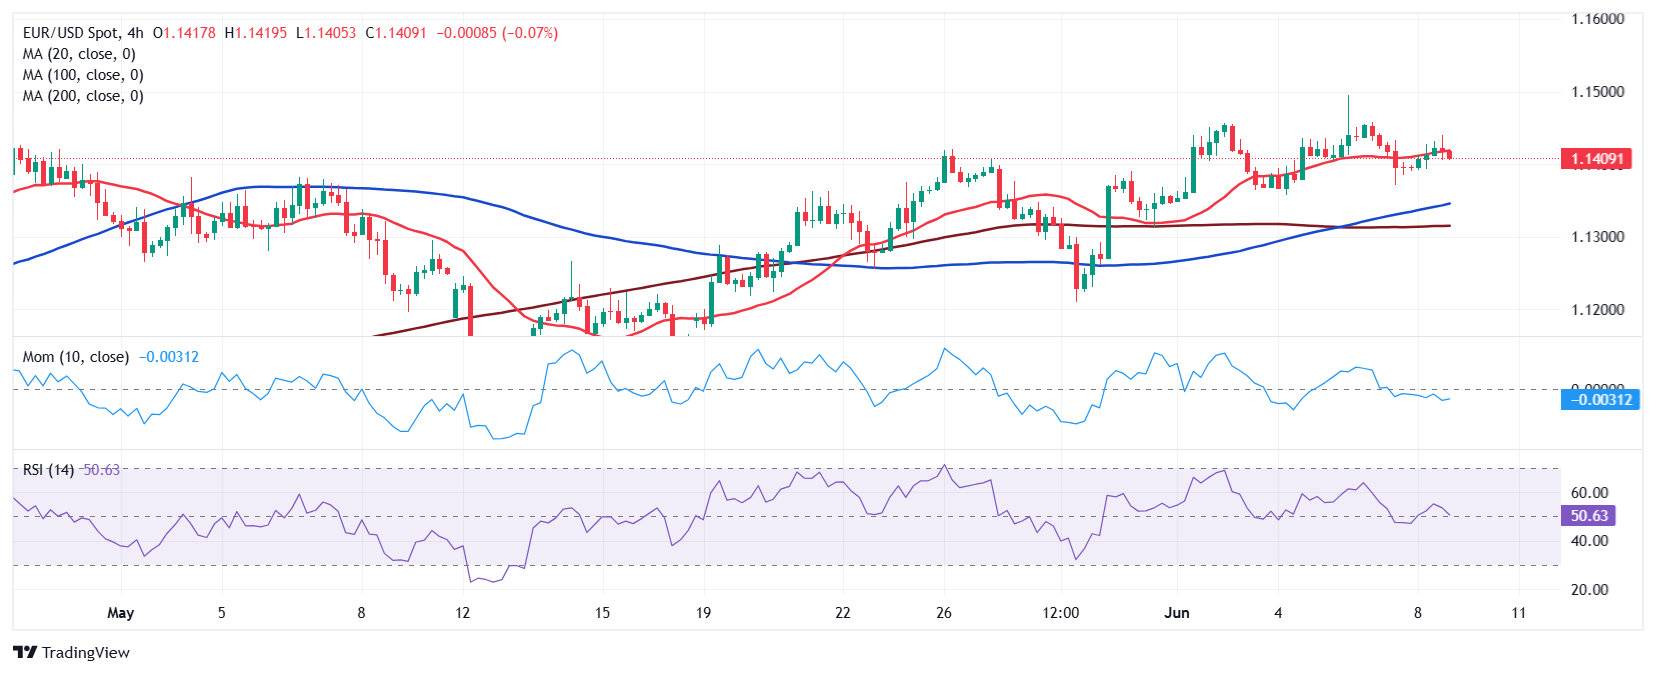
Task: Click the purple 50.63 RSI value tag
Action: [1588, 516]
